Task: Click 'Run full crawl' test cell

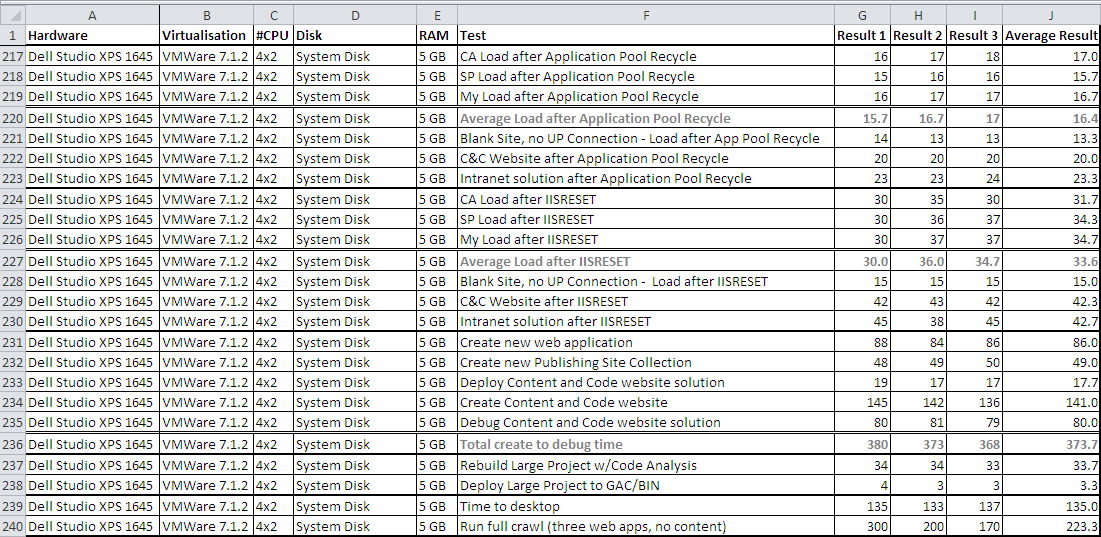Action: 645,526
